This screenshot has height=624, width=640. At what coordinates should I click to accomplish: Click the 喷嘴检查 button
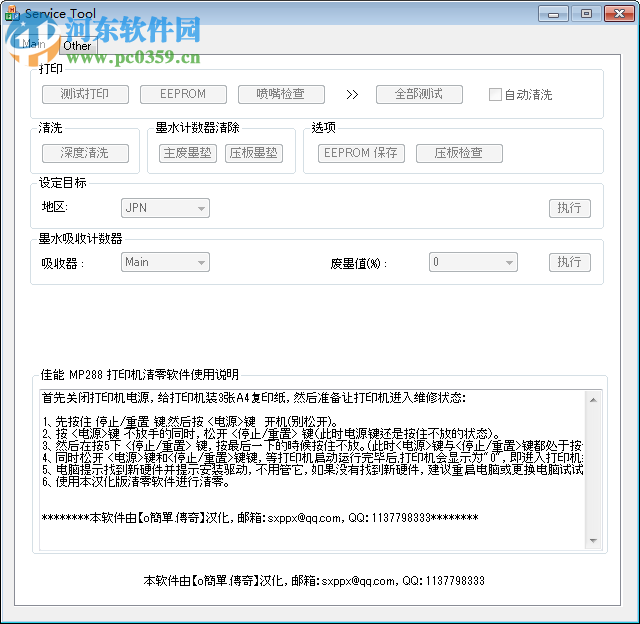pyautogui.click(x=281, y=94)
